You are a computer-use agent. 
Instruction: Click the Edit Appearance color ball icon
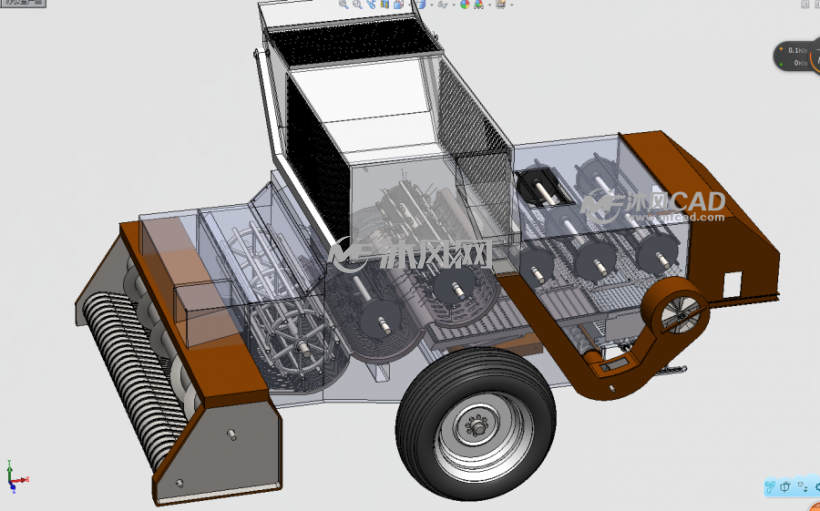coord(465,4)
